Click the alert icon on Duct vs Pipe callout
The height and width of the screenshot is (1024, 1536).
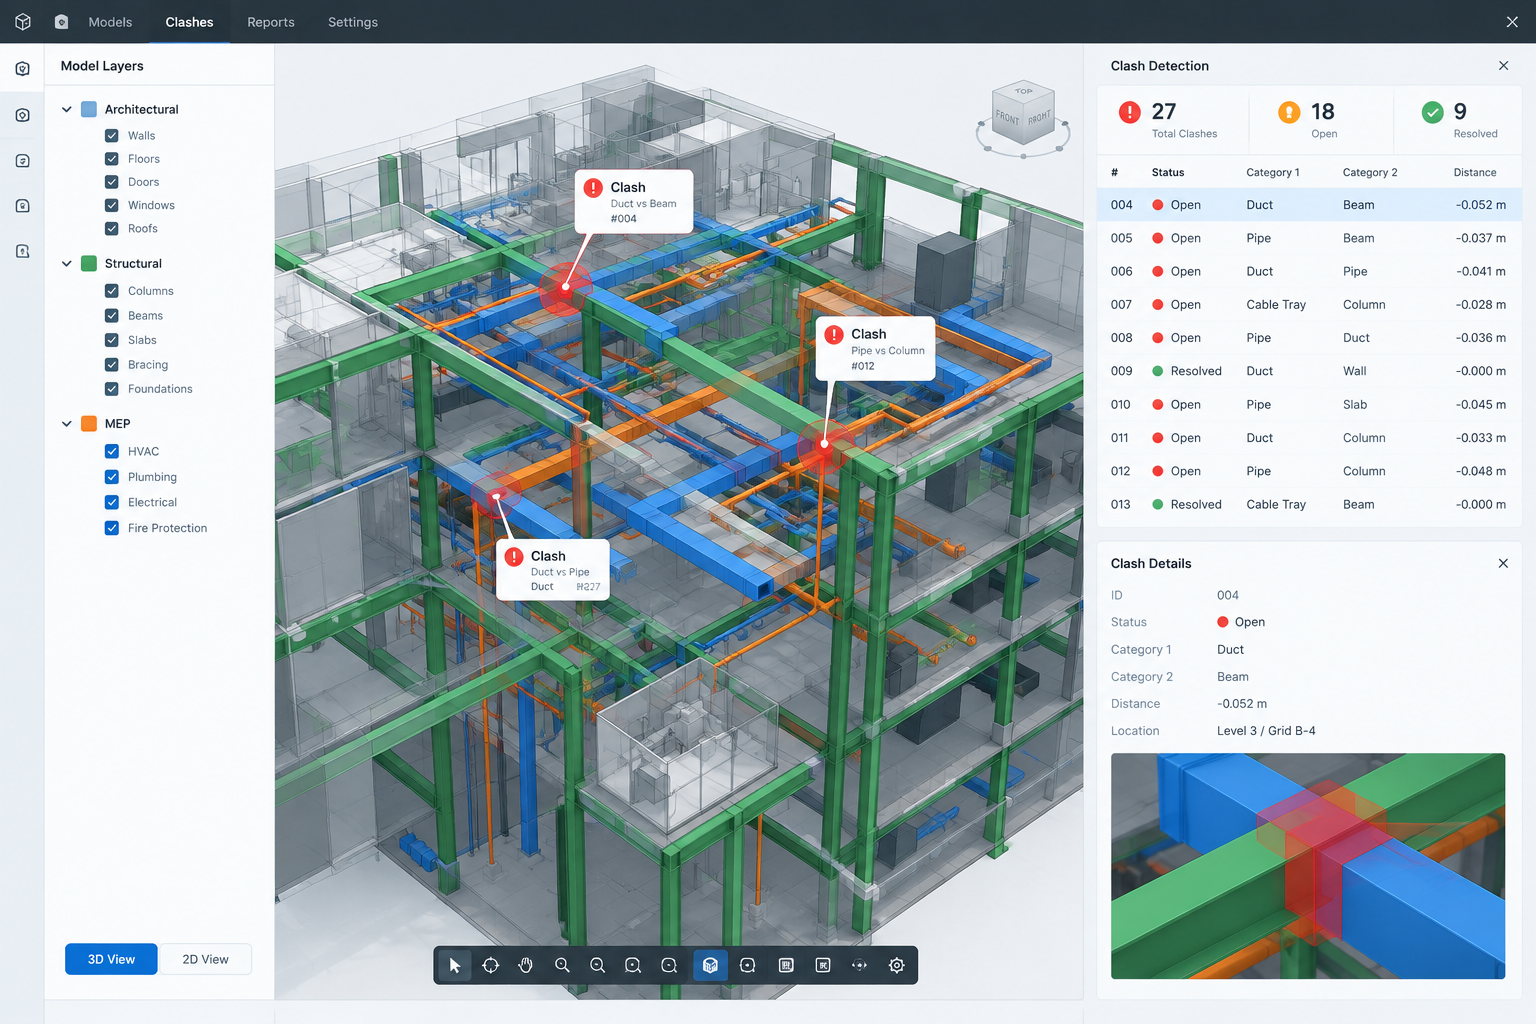(x=514, y=557)
